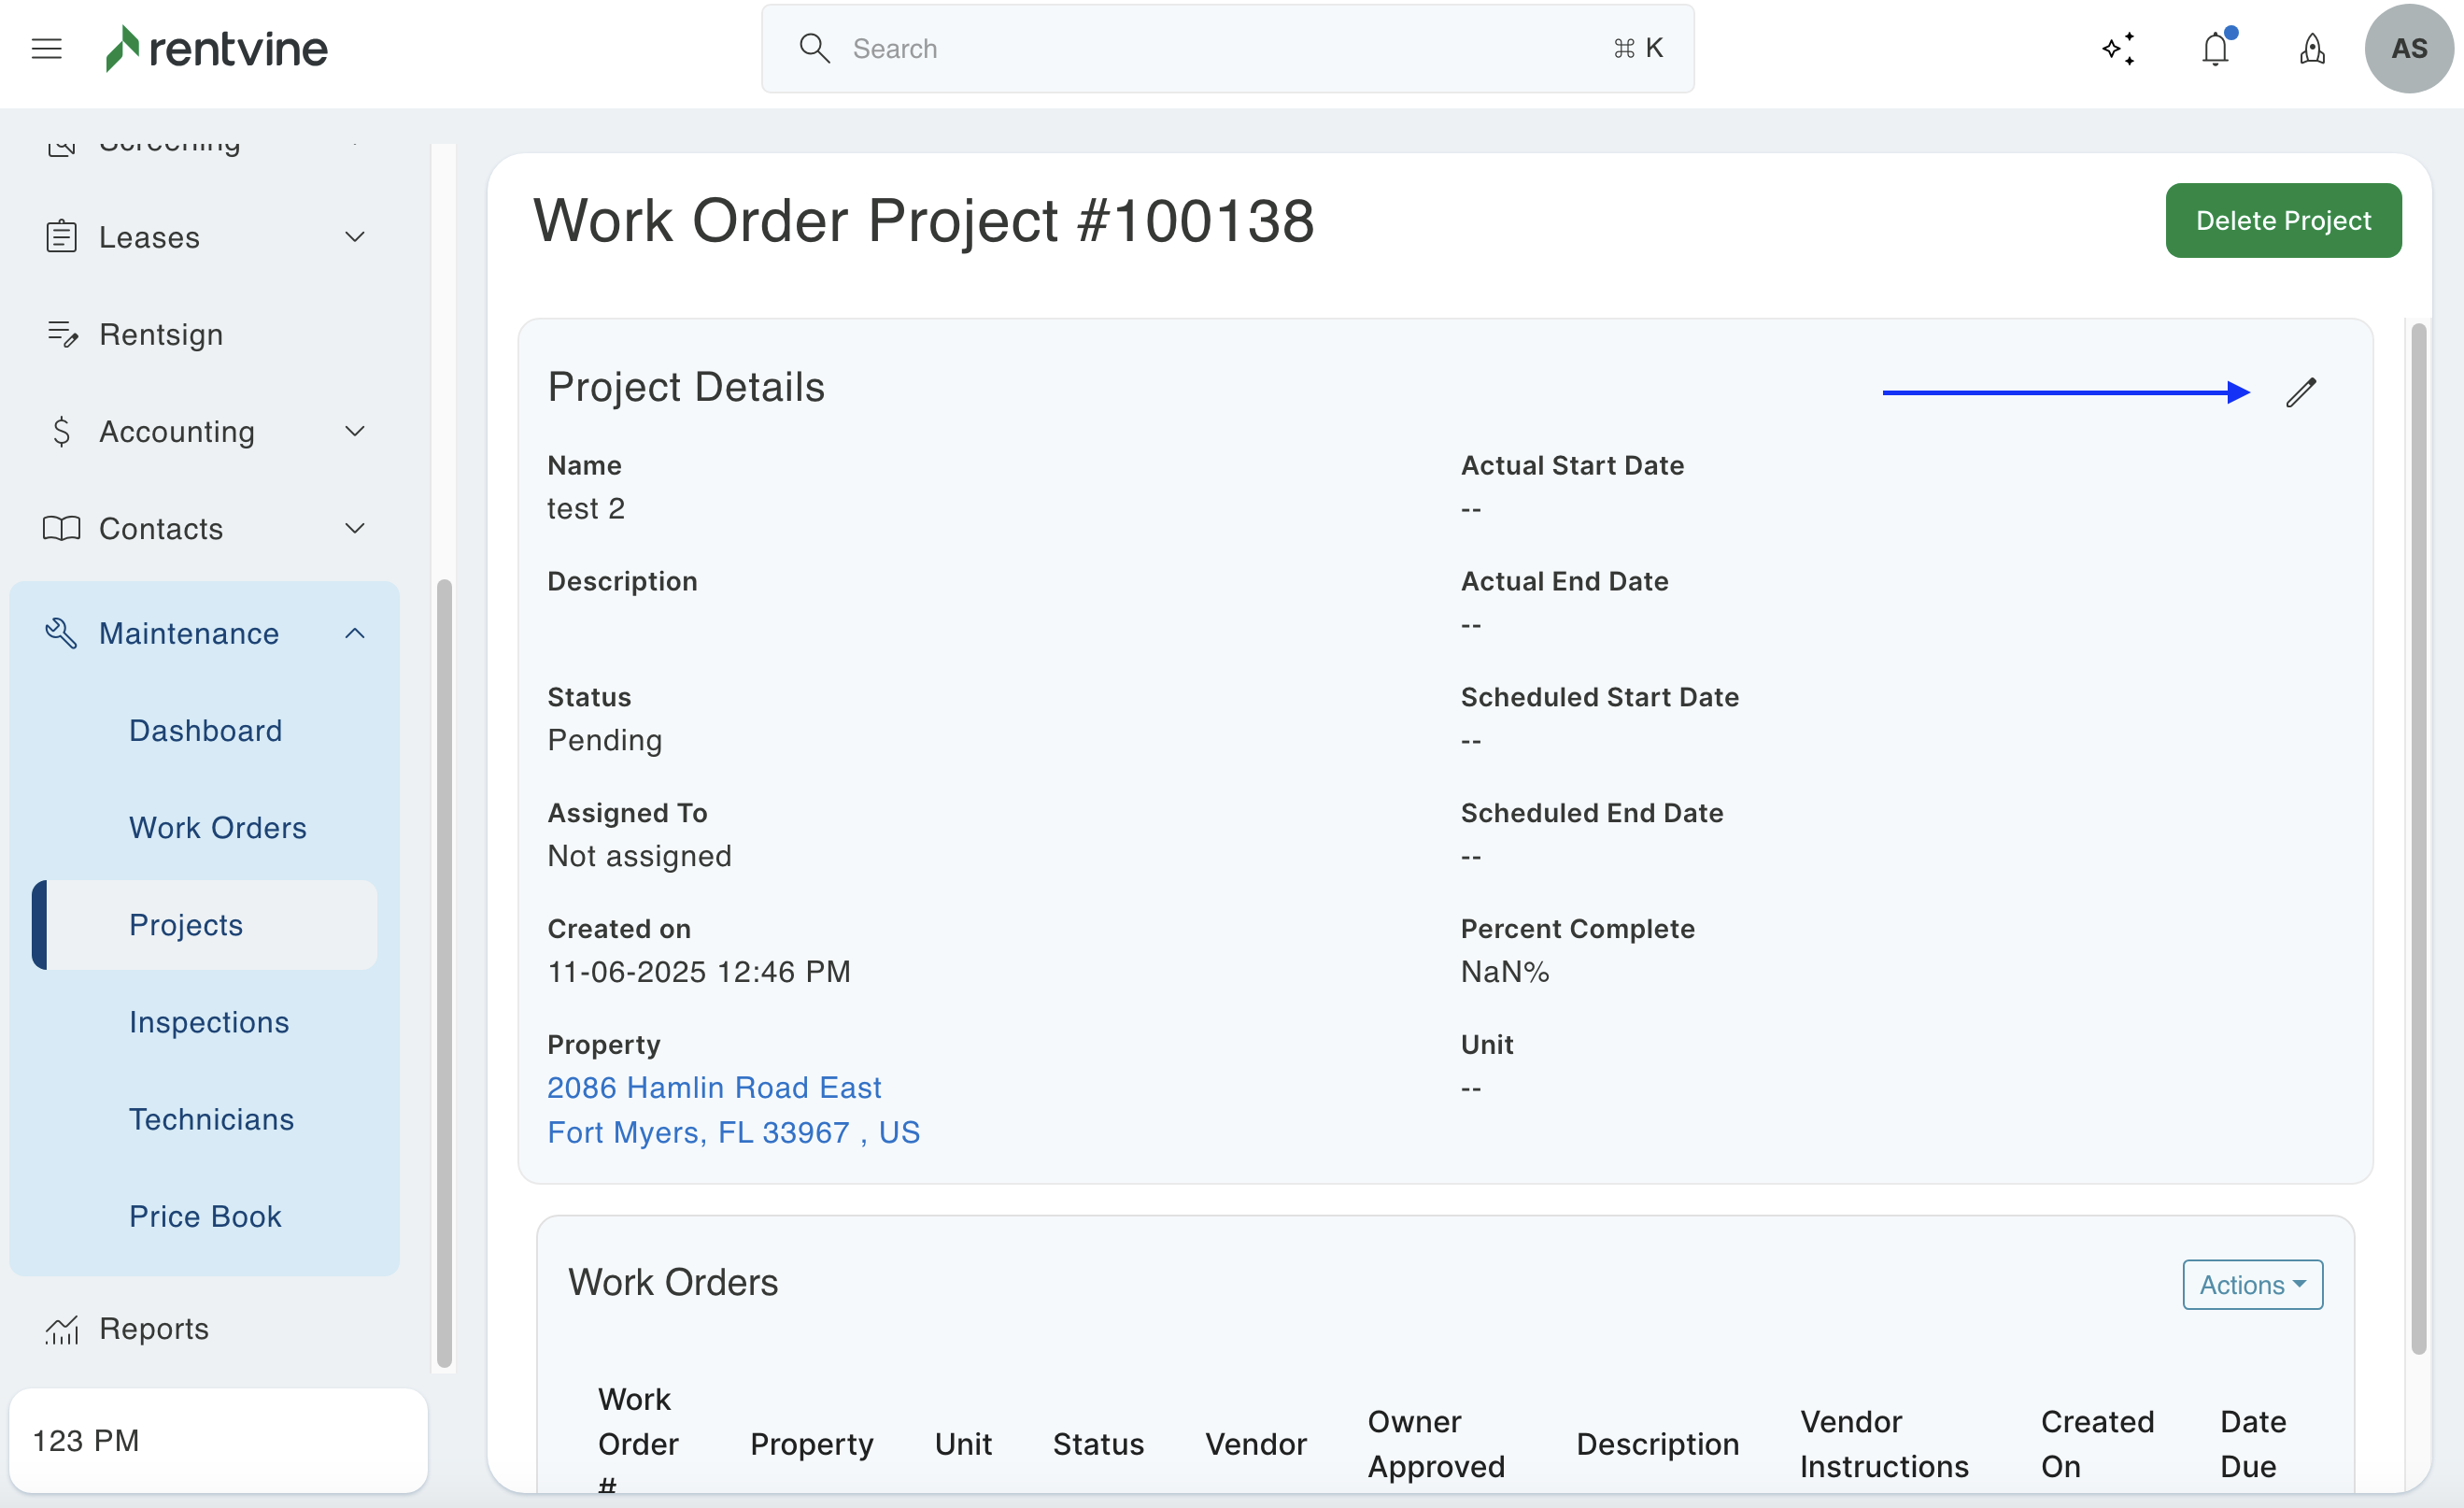Click the rocket launch icon
Image resolution: width=2464 pixels, height=1508 pixels.
(2312, 48)
